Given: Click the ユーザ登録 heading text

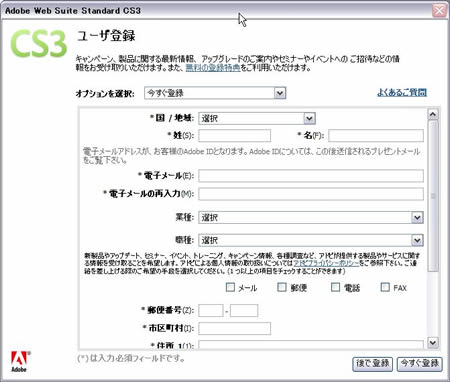Looking at the screenshot, I should point(106,36).
